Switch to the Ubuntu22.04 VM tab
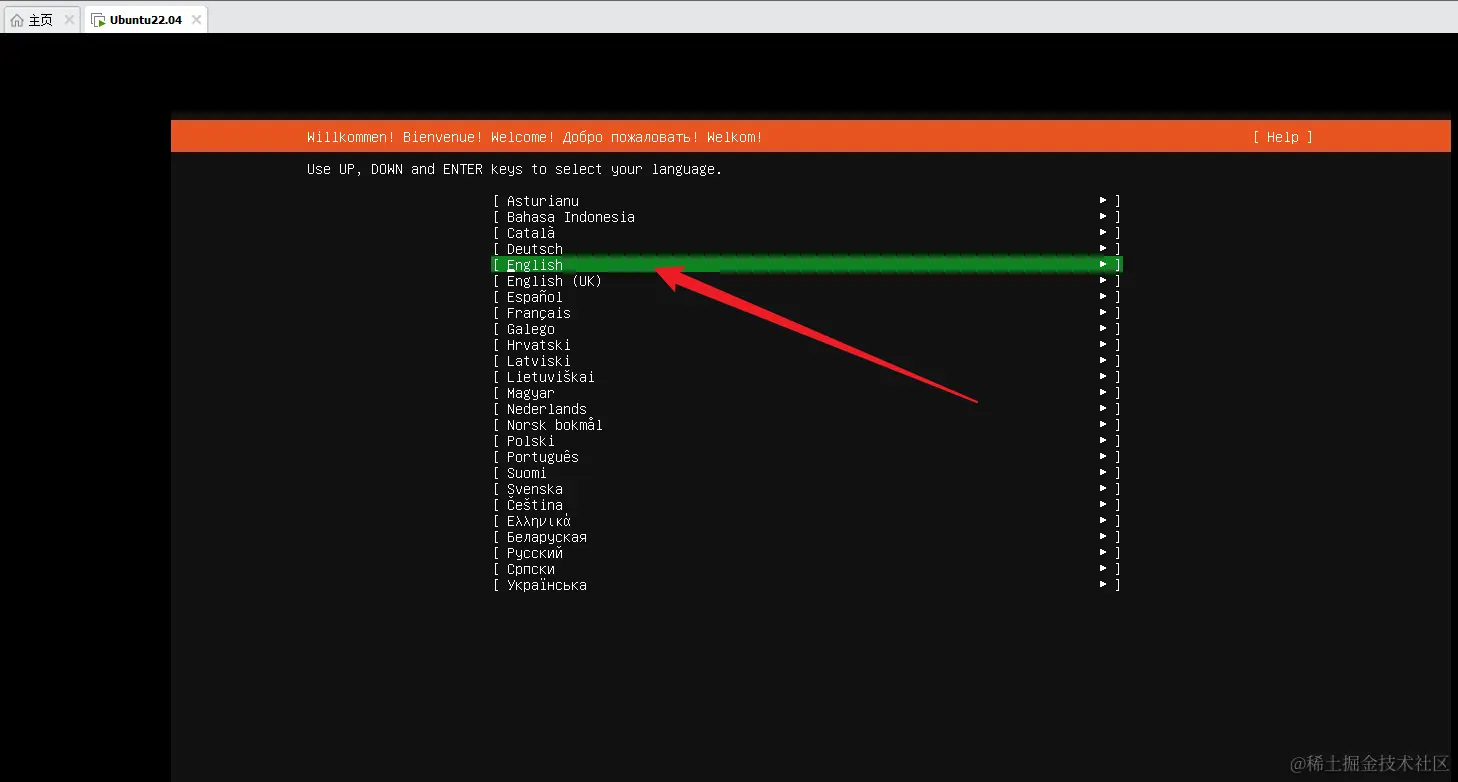The width and height of the screenshot is (1458, 782). [146, 20]
